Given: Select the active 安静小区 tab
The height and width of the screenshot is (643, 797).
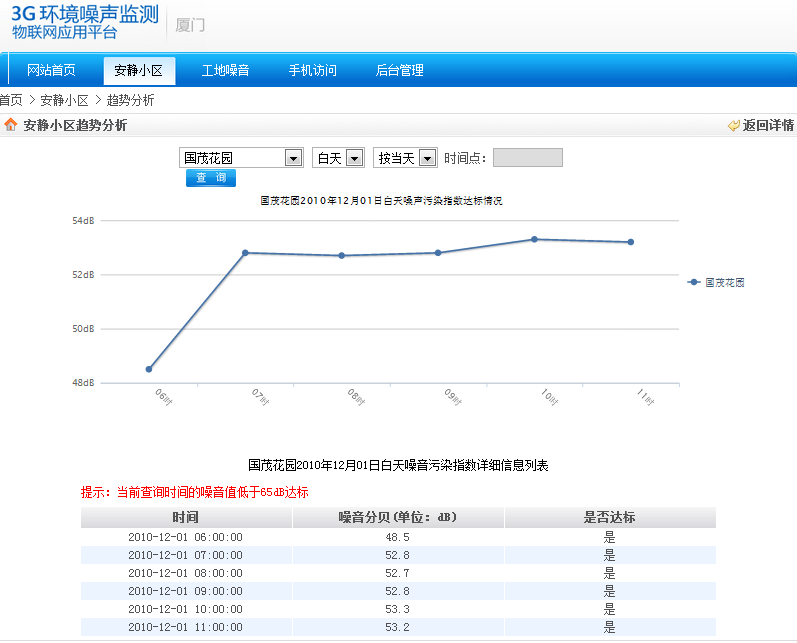Looking at the screenshot, I should [139, 70].
